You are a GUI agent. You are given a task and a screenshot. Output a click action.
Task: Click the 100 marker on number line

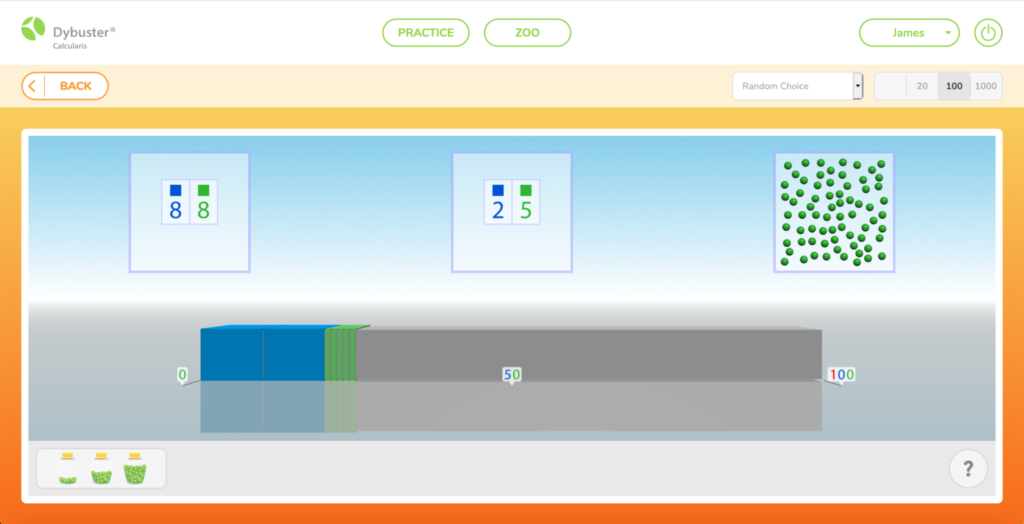pos(841,375)
